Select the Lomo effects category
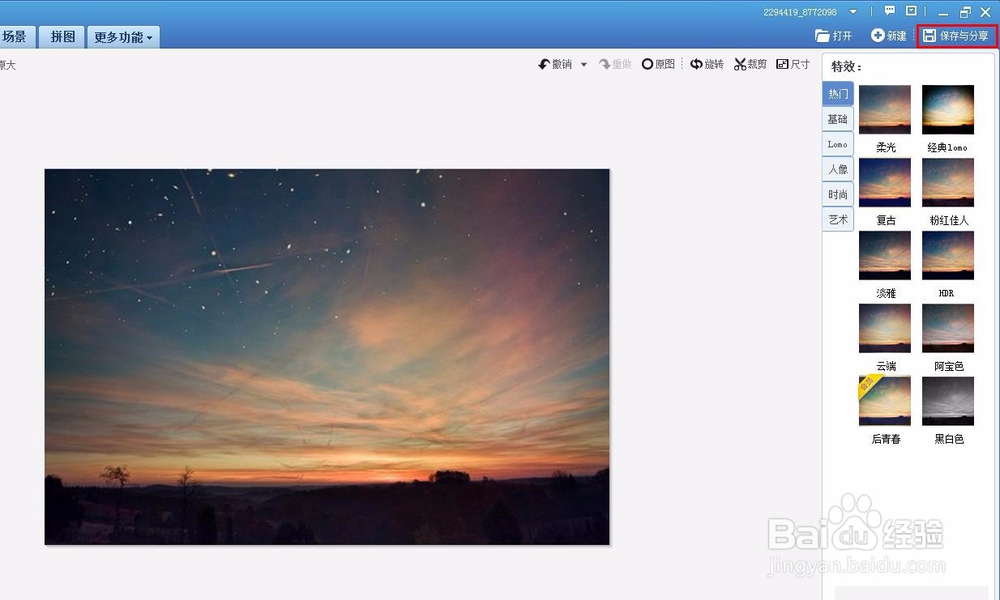Image resolution: width=1000 pixels, height=600 pixels. click(x=838, y=144)
